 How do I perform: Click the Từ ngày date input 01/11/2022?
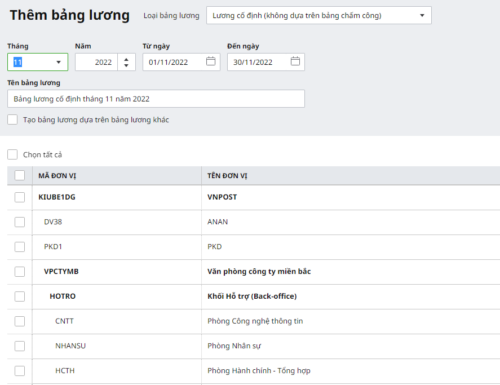point(174,62)
